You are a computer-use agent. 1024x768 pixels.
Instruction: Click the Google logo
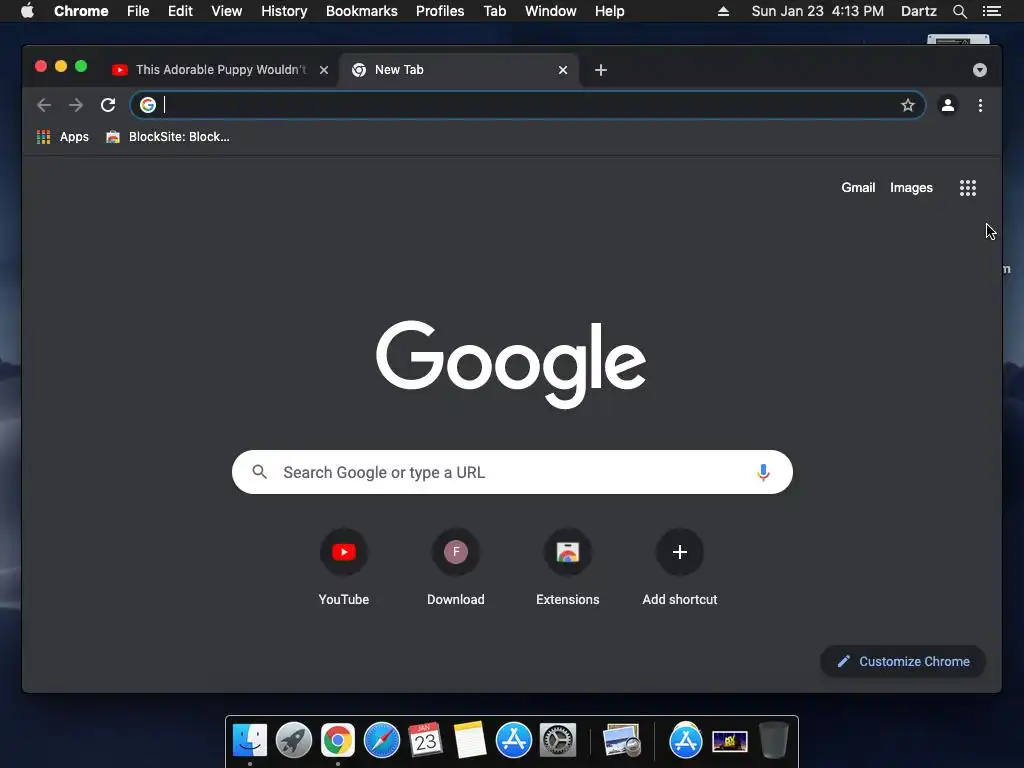511,363
